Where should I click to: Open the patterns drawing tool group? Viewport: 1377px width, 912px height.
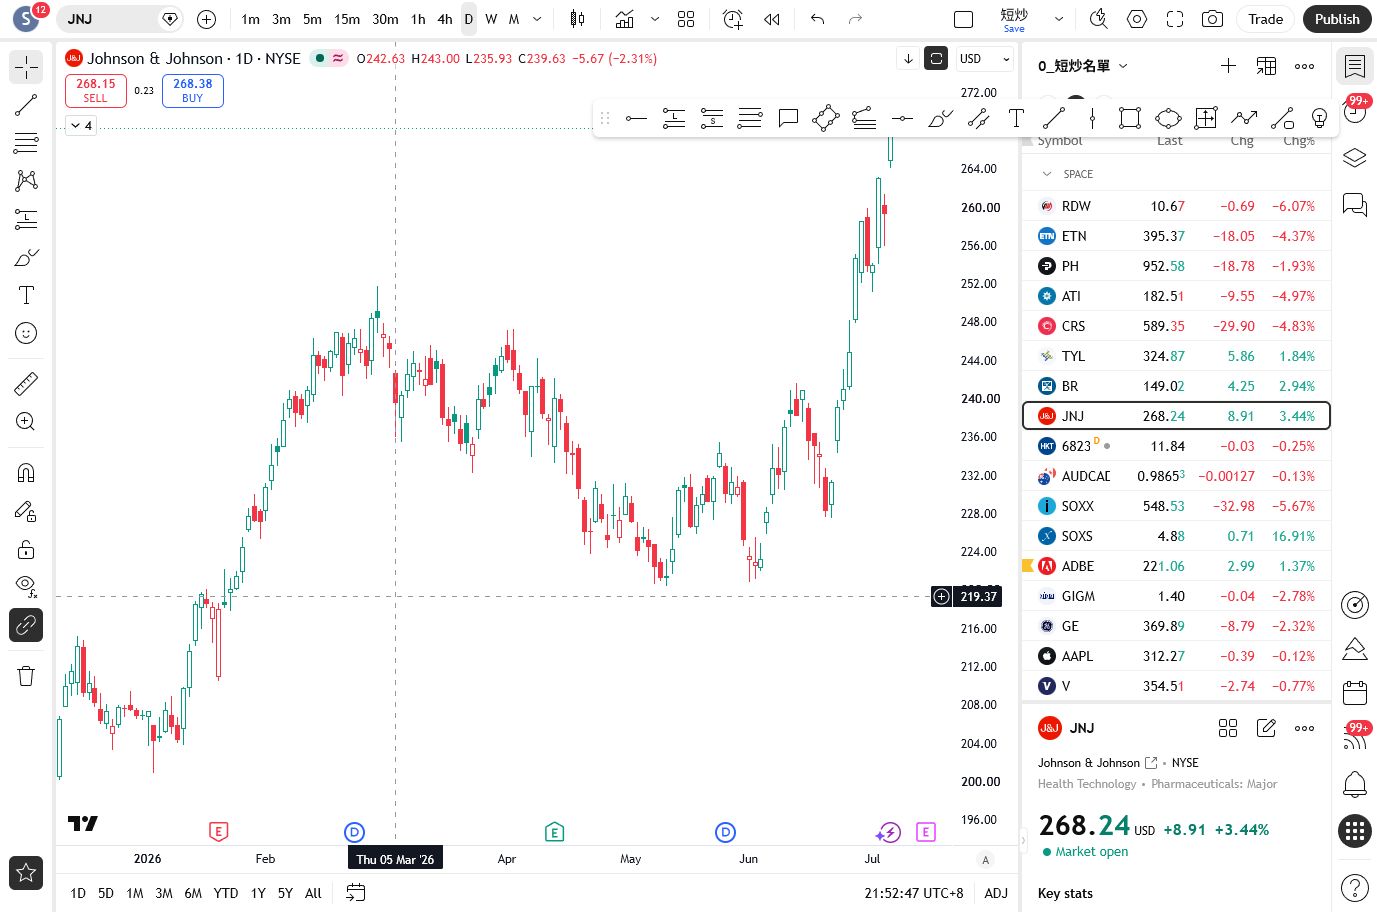point(26,181)
